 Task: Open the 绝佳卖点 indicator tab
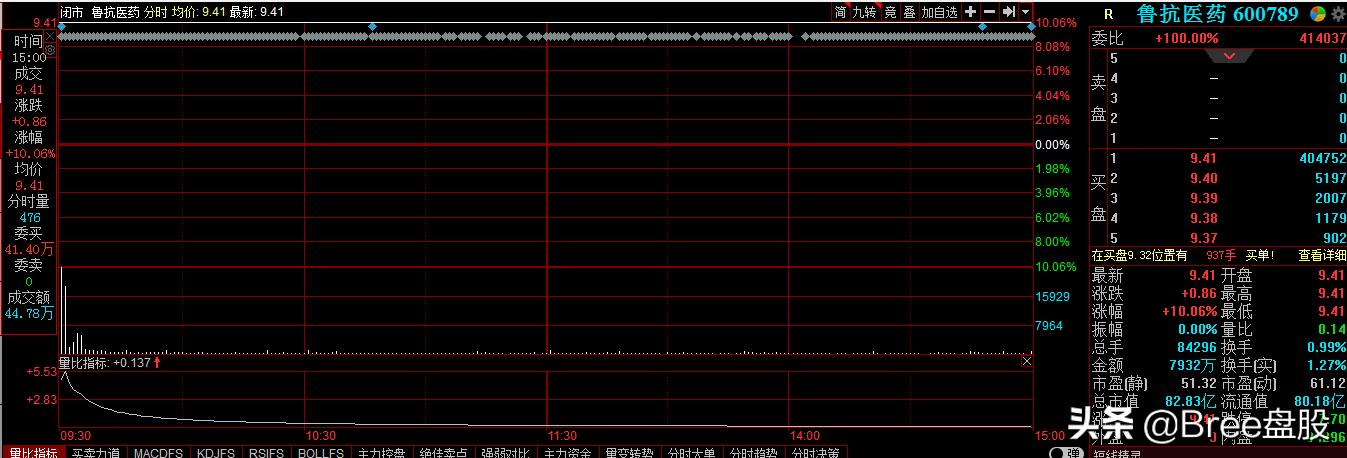point(443,452)
